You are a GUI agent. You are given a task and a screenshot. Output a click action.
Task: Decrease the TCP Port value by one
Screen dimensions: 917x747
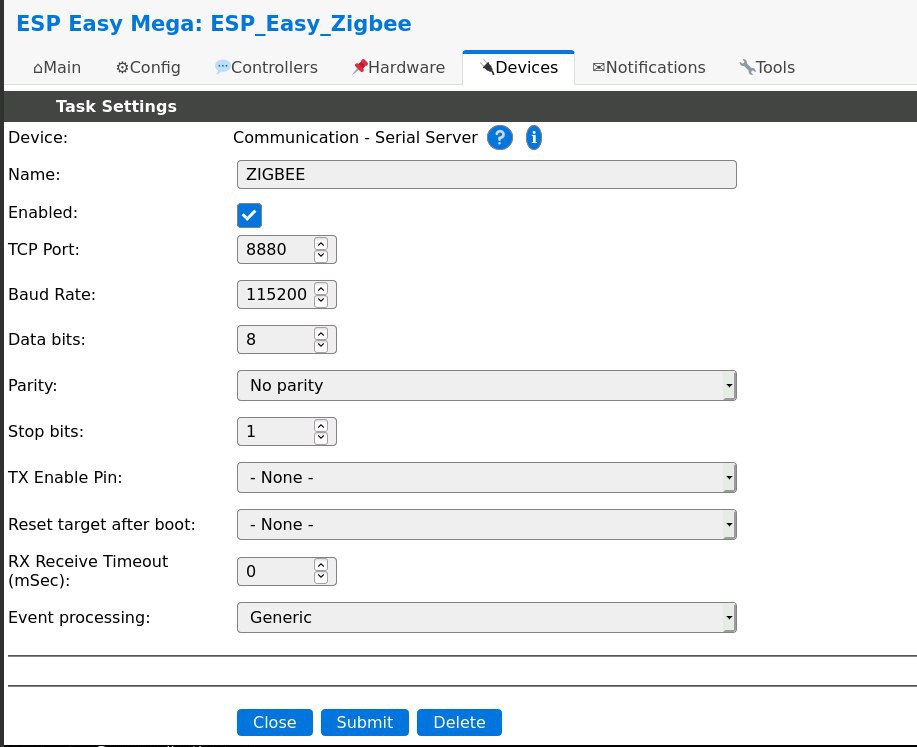tap(321, 256)
